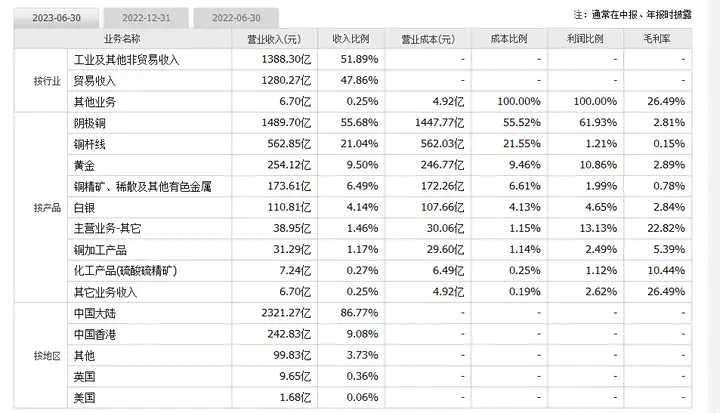Click the 利润比例 column header

(x=585, y=39)
